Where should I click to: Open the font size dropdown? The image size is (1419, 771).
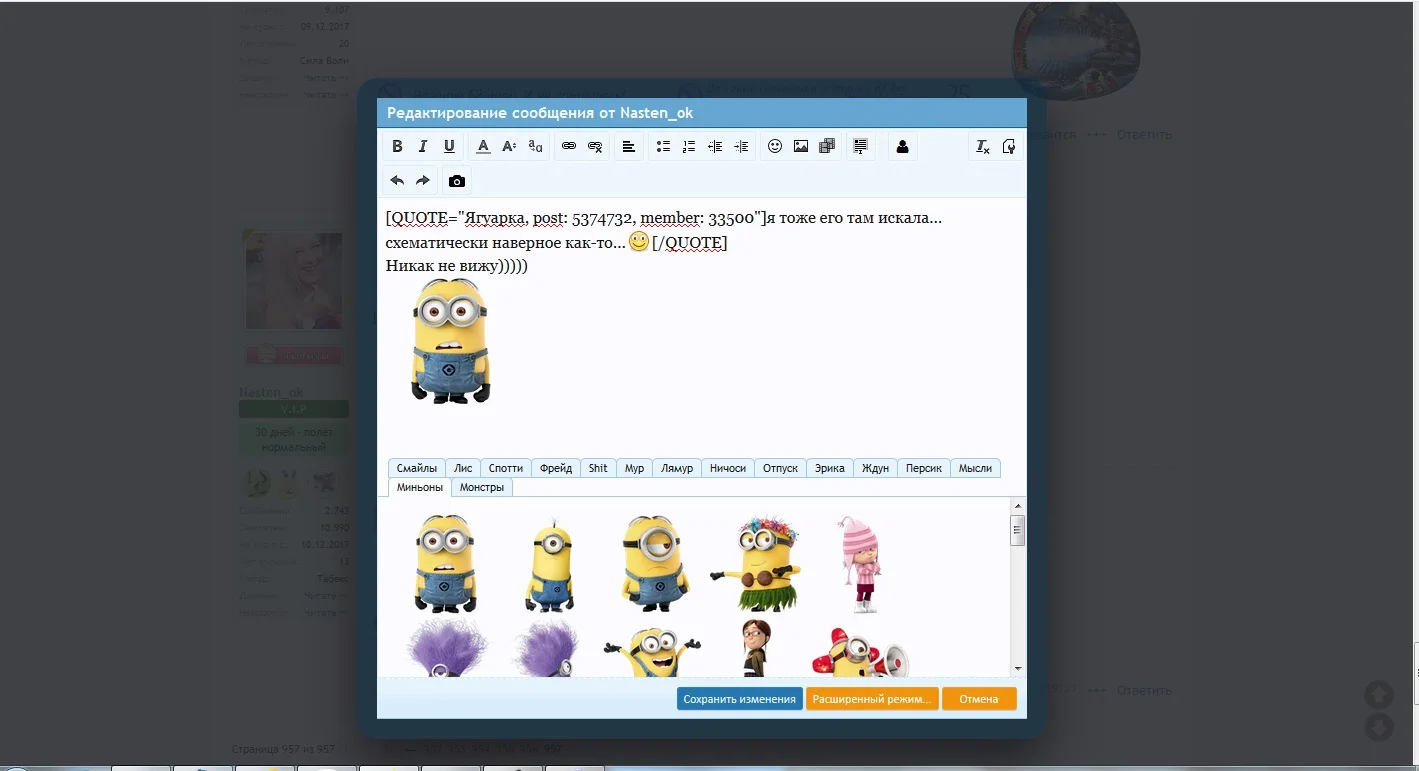(x=509, y=147)
